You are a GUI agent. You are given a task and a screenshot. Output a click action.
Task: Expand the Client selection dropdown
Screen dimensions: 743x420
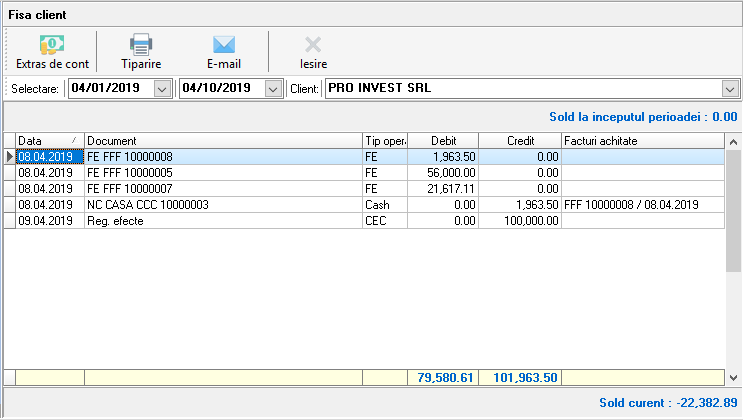coord(729,89)
